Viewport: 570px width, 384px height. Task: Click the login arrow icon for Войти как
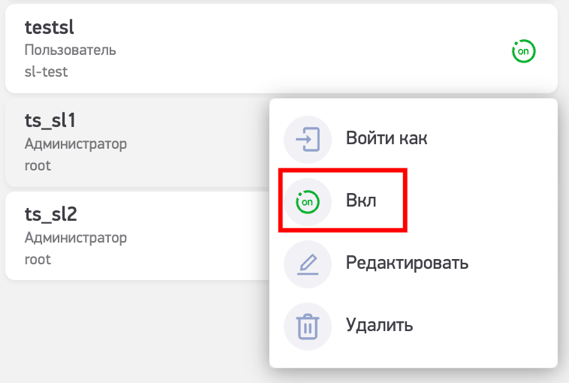point(308,139)
